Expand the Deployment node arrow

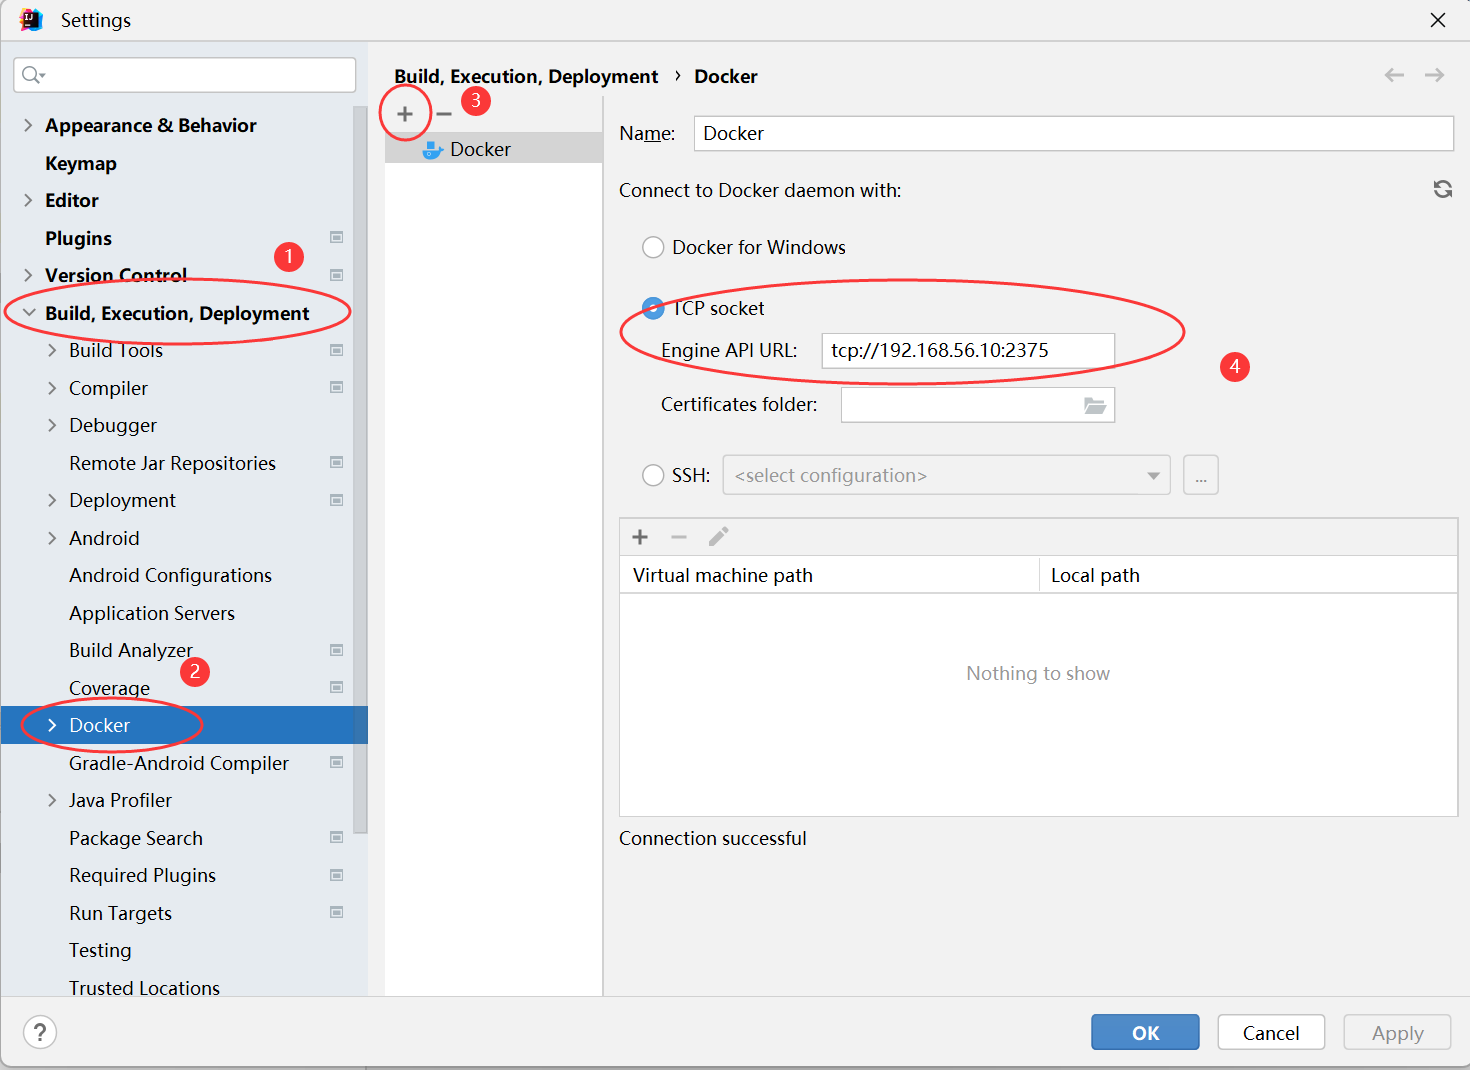pyautogui.click(x=52, y=500)
